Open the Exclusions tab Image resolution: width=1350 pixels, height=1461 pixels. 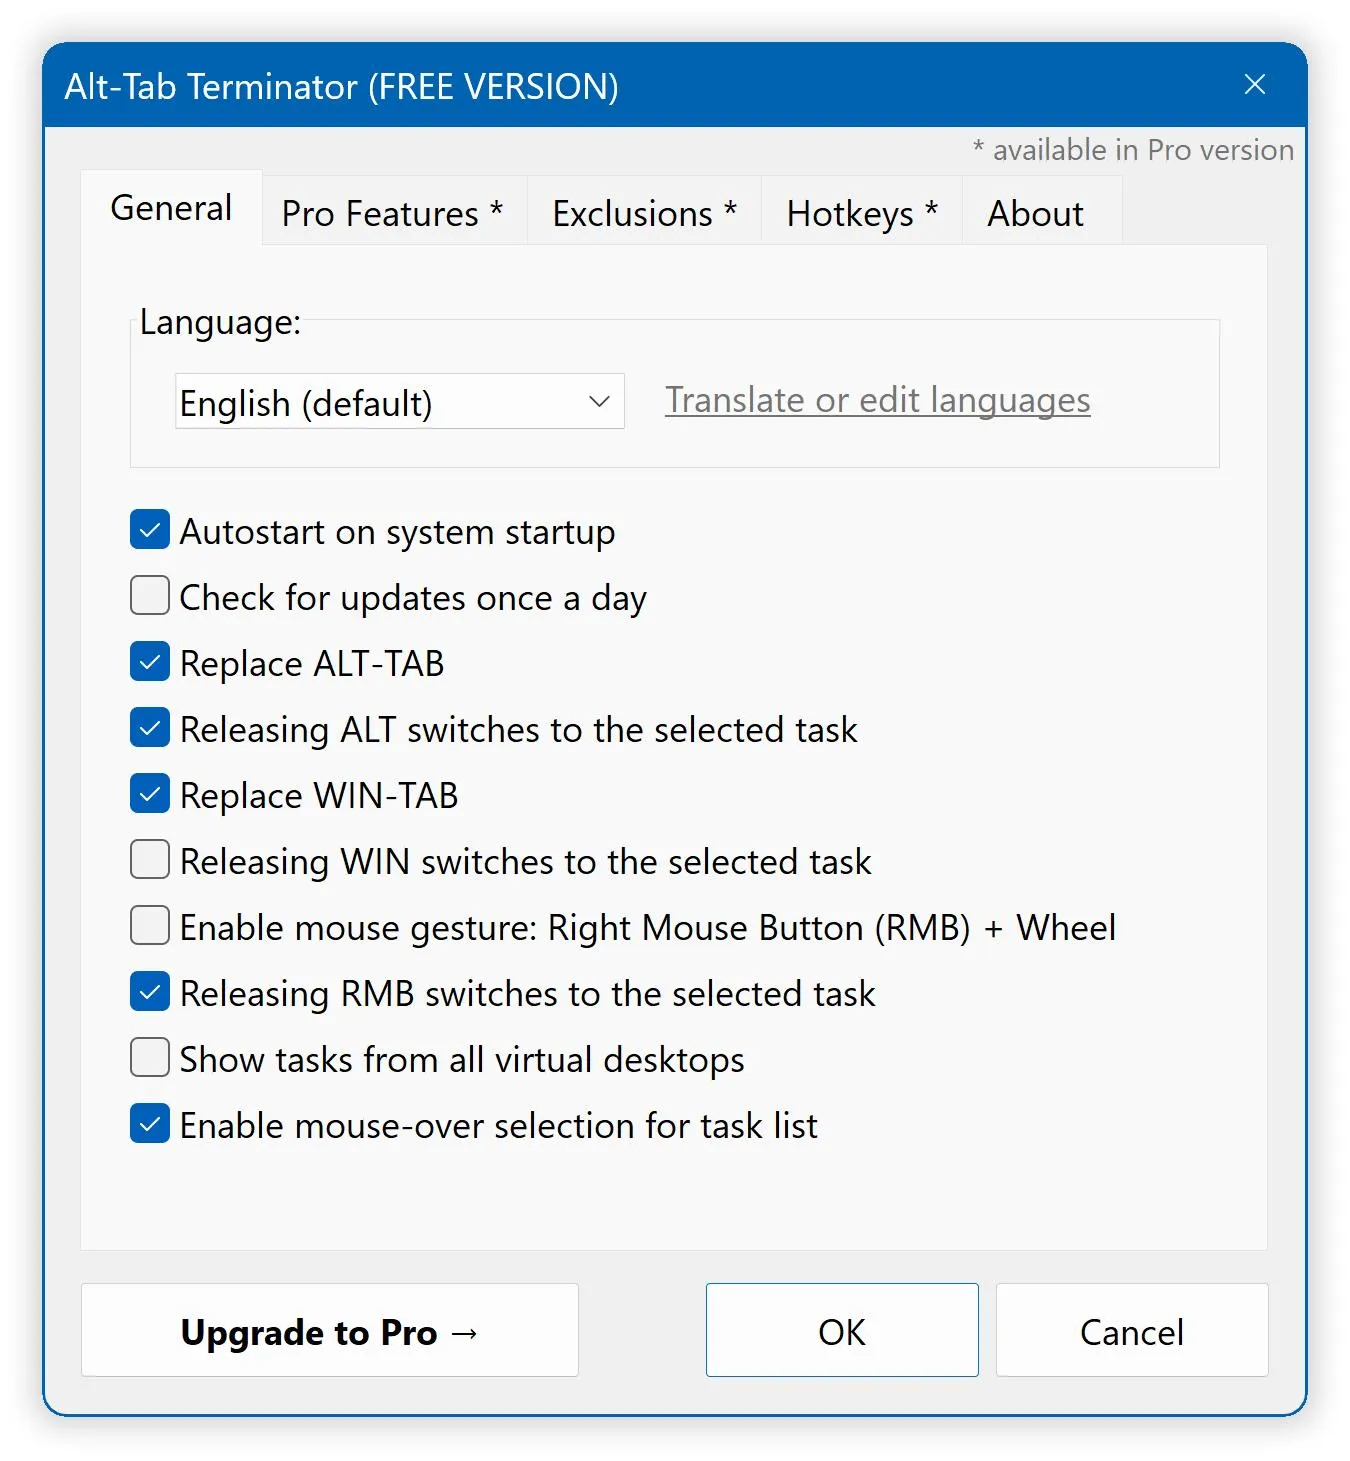tap(644, 213)
